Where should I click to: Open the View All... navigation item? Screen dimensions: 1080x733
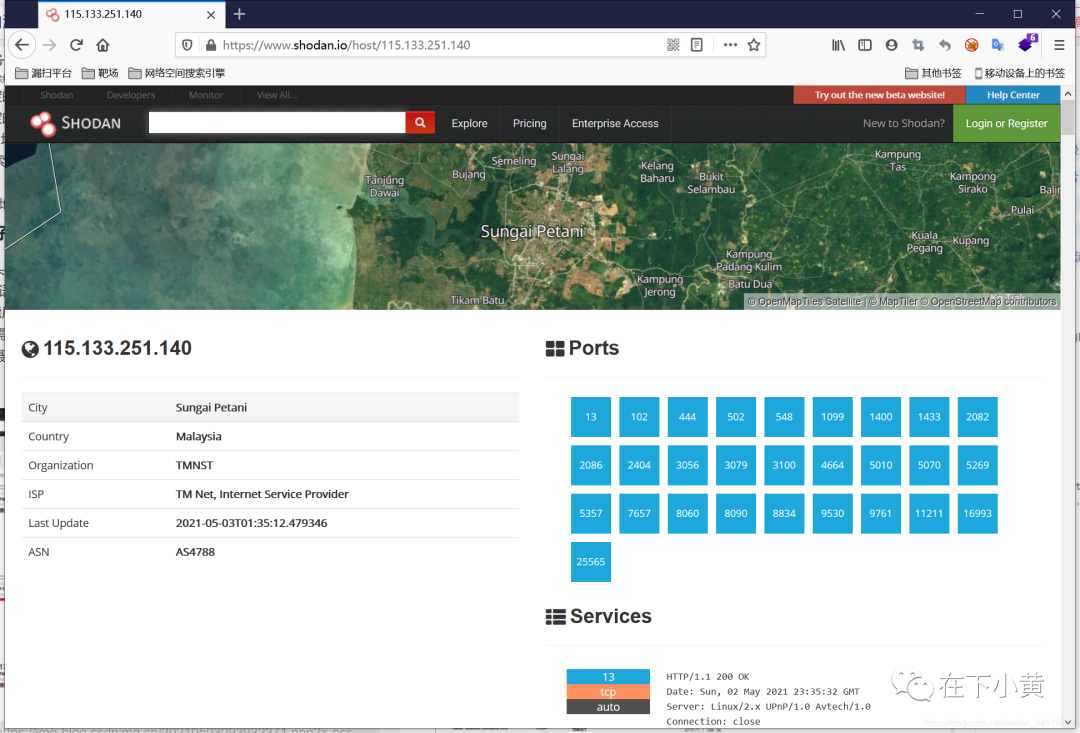click(277, 95)
